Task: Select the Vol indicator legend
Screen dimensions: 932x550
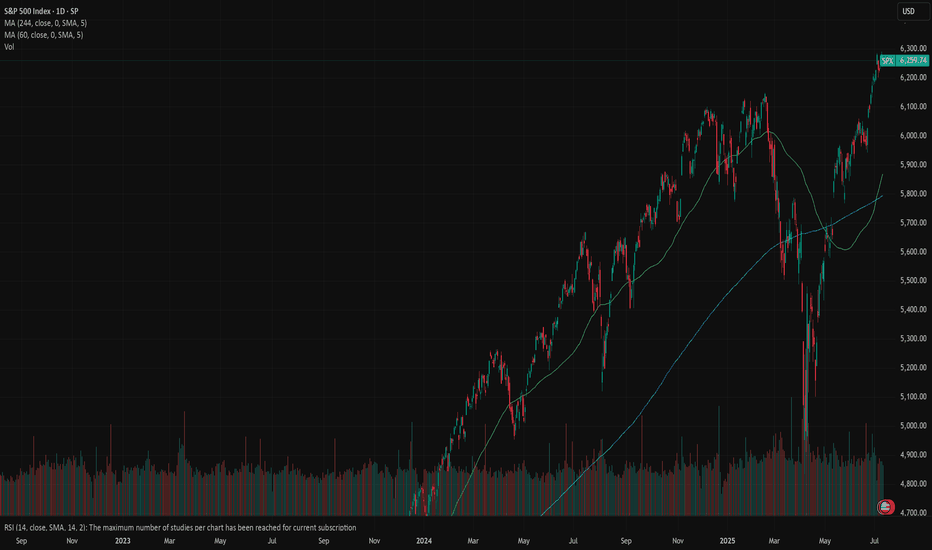Action: (9, 47)
